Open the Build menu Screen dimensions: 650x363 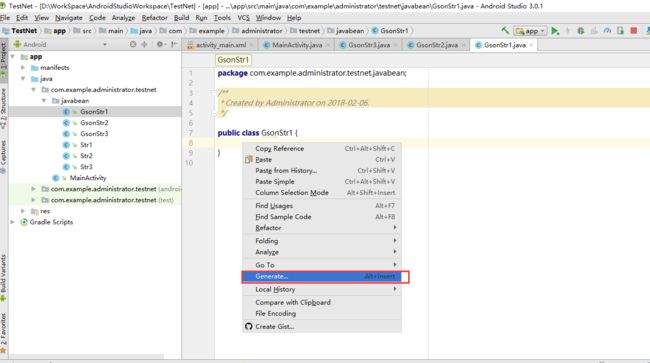(181, 18)
